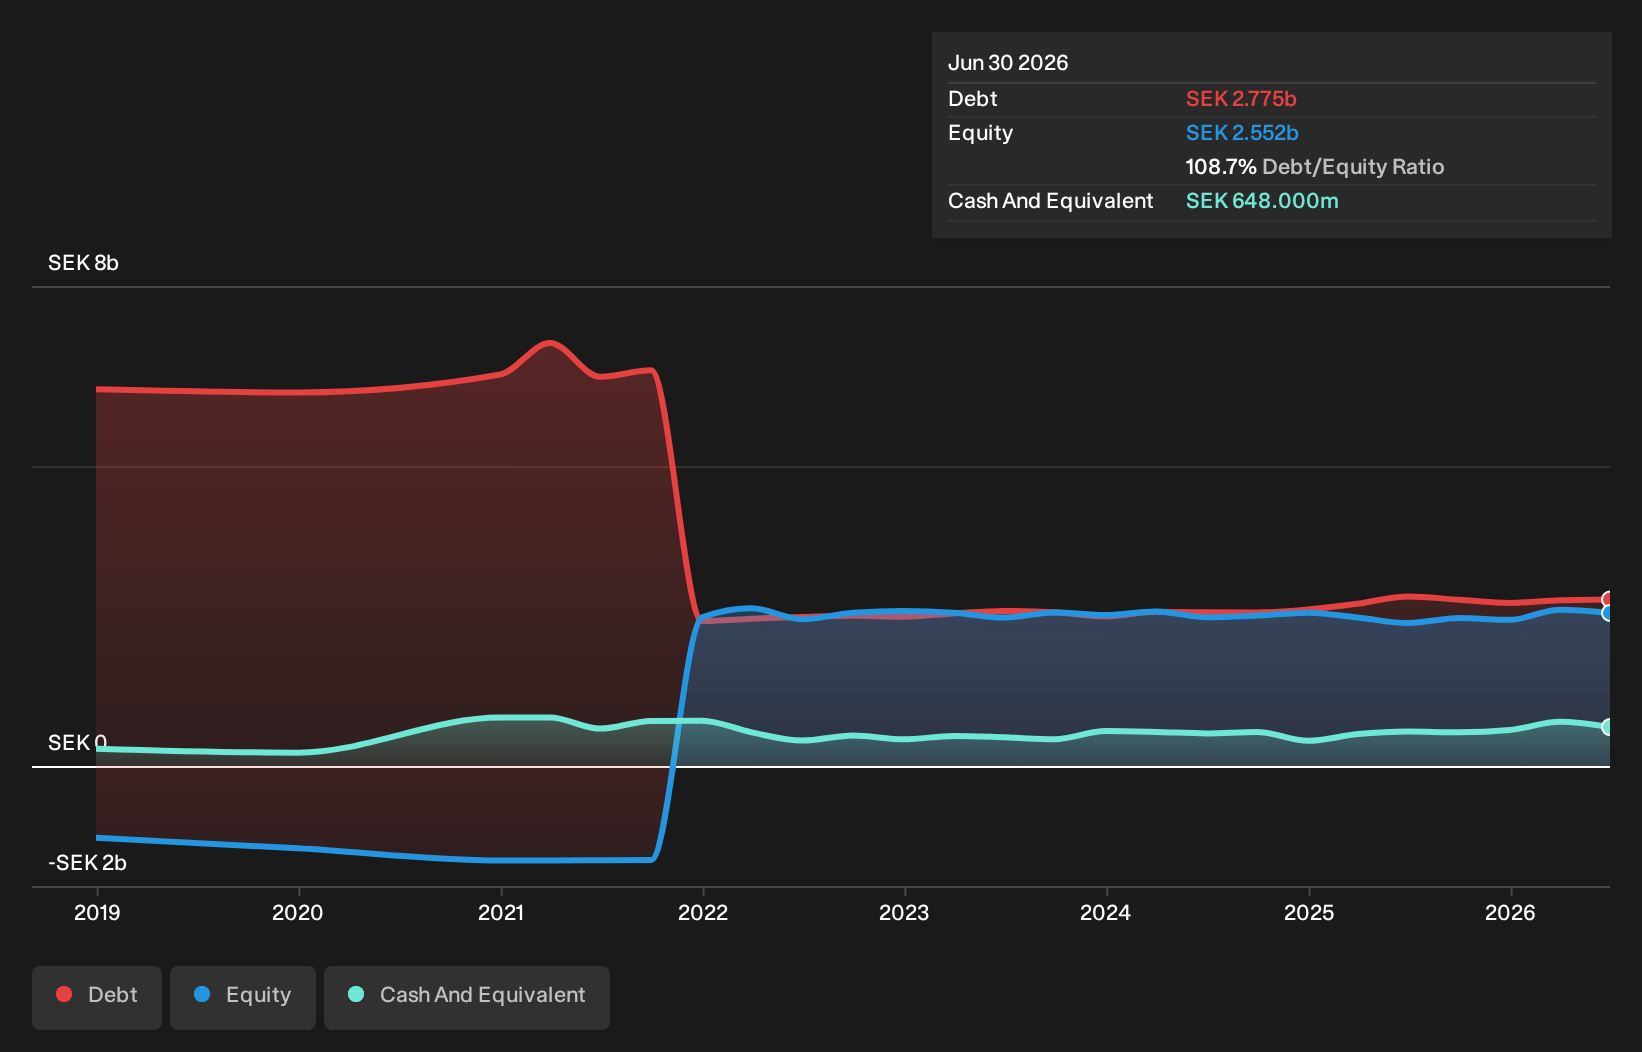Toggle the Debt series legend button
1642x1052 pixels.
coord(97,997)
